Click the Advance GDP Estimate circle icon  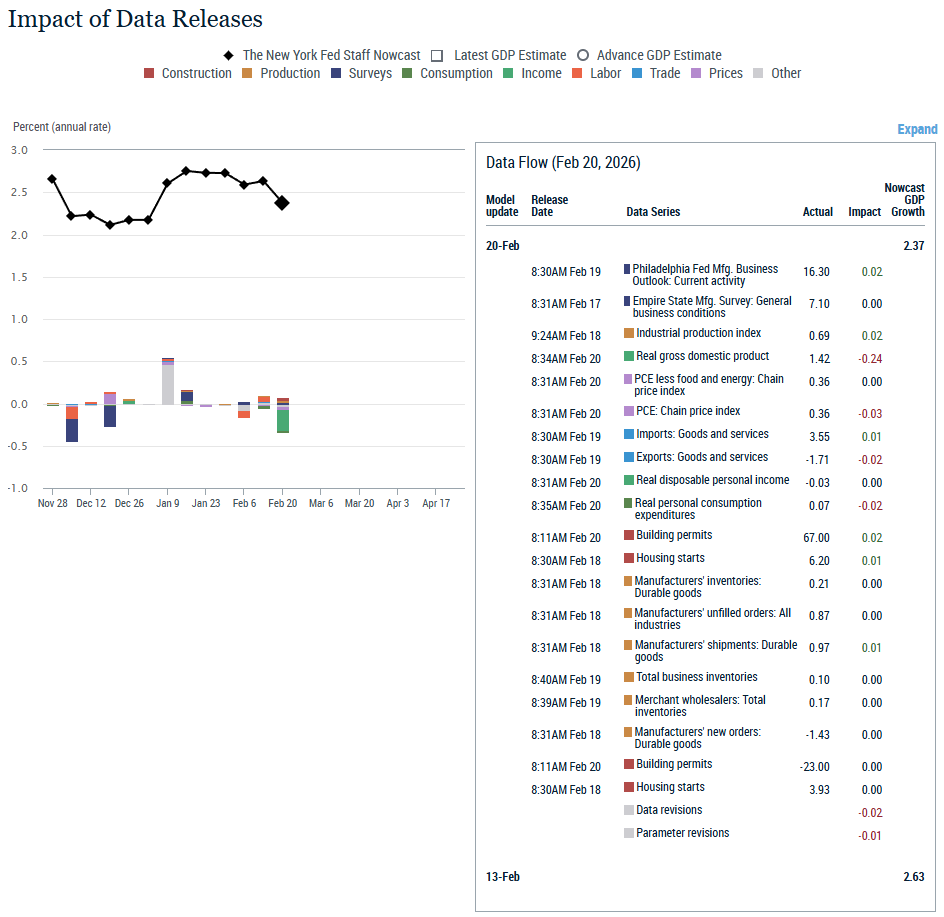[x=582, y=56]
